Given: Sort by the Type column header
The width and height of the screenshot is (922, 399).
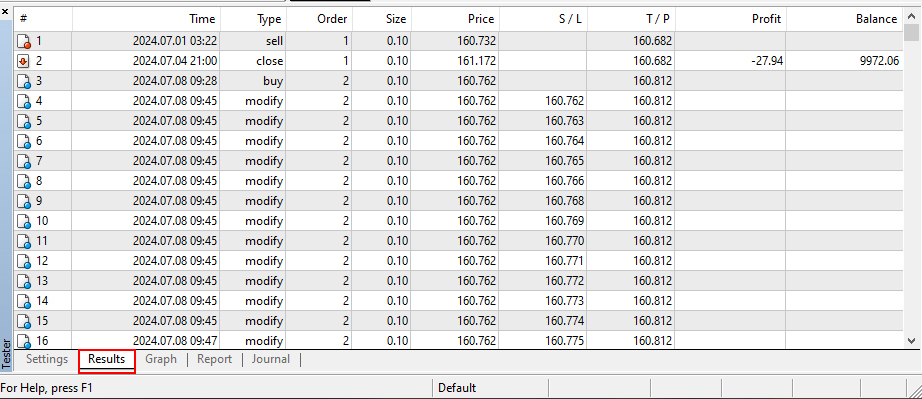Looking at the screenshot, I should coord(253,19).
